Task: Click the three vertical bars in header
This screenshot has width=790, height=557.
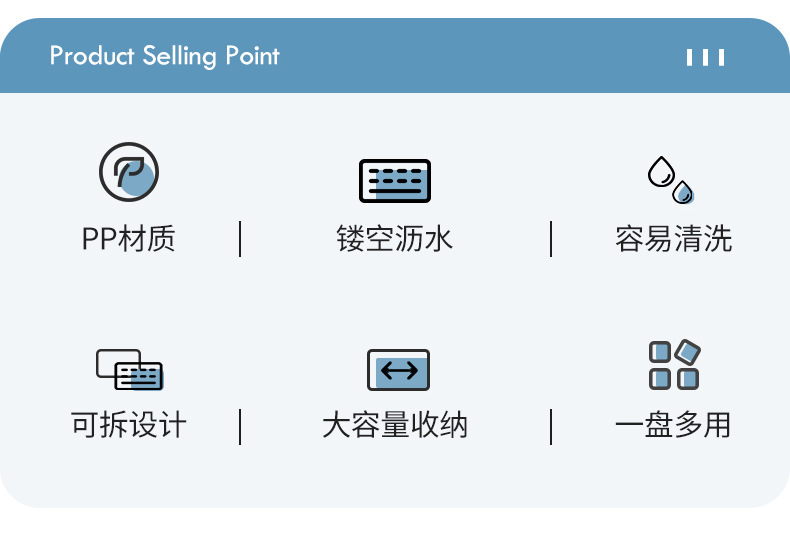Action: pyautogui.click(x=705, y=57)
